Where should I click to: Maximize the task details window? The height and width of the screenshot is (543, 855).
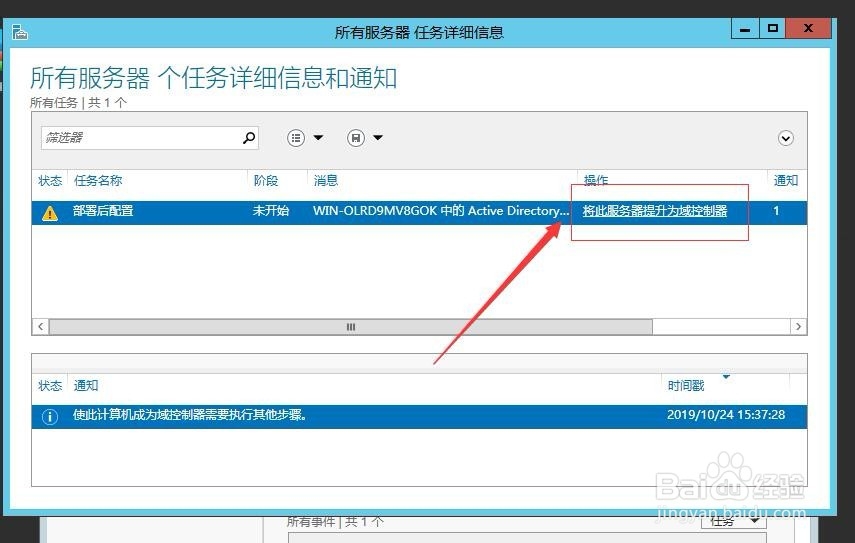tap(772, 28)
